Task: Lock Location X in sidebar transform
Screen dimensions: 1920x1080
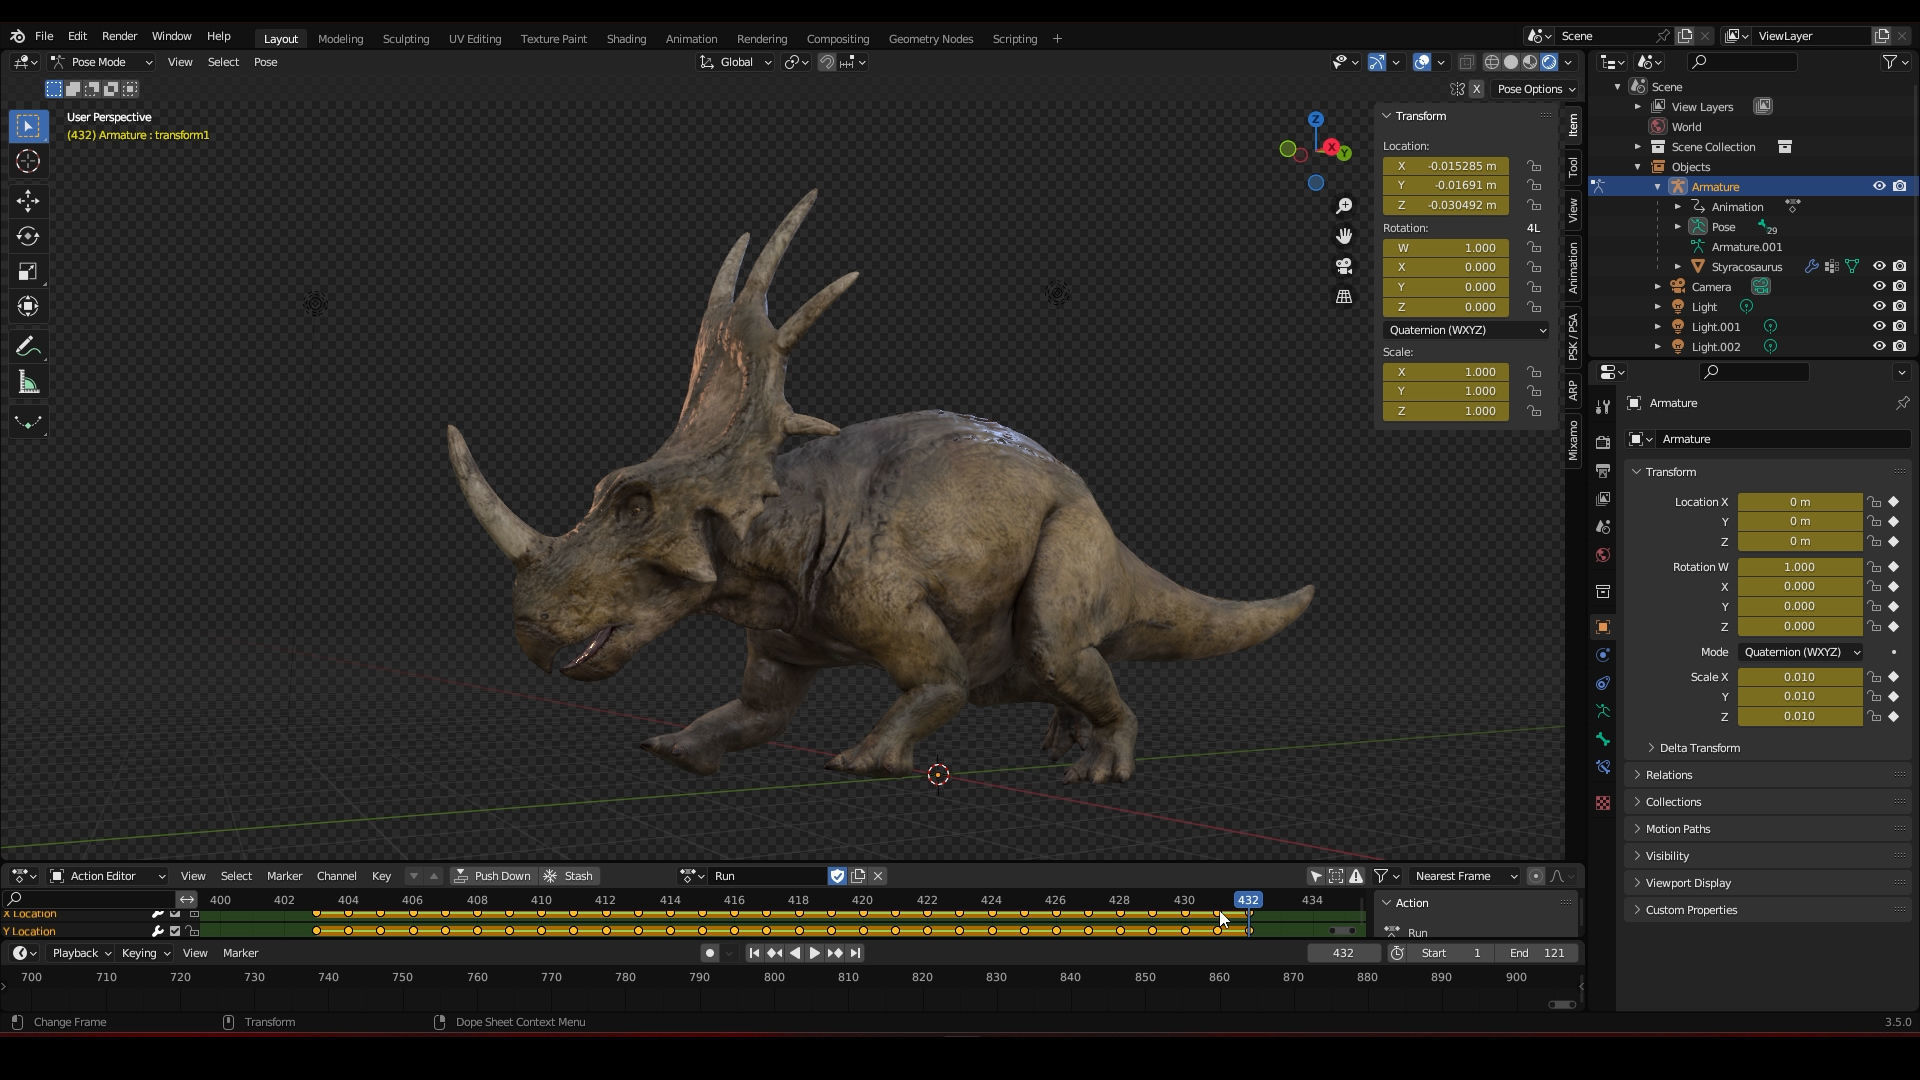Action: pyautogui.click(x=1534, y=166)
